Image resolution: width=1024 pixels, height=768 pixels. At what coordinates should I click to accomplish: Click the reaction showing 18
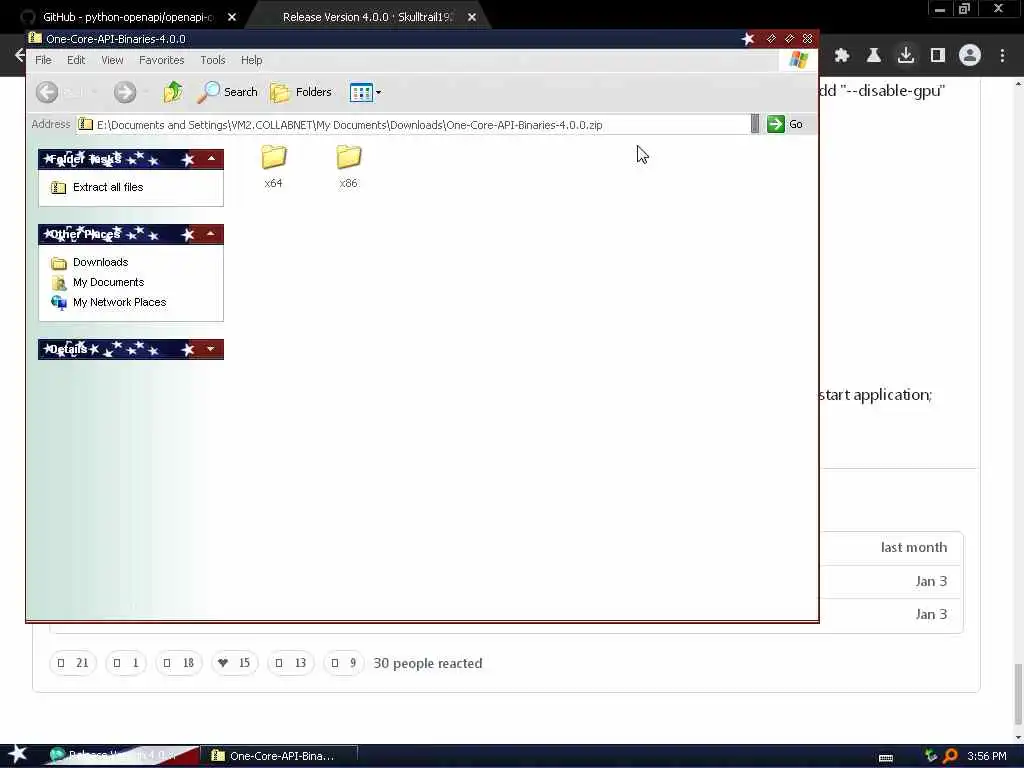pyautogui.click(x=179, y=664)
